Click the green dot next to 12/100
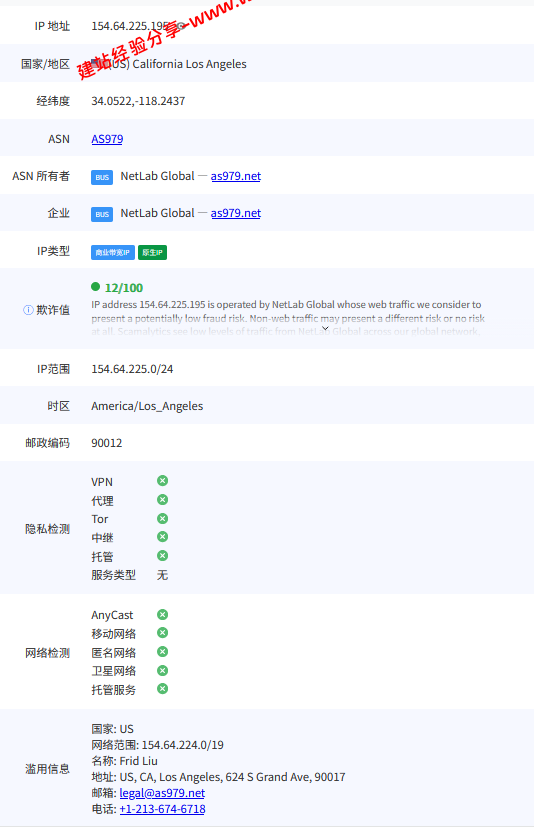The width and height of the screenshot is (534, 827). coord(96,286)
